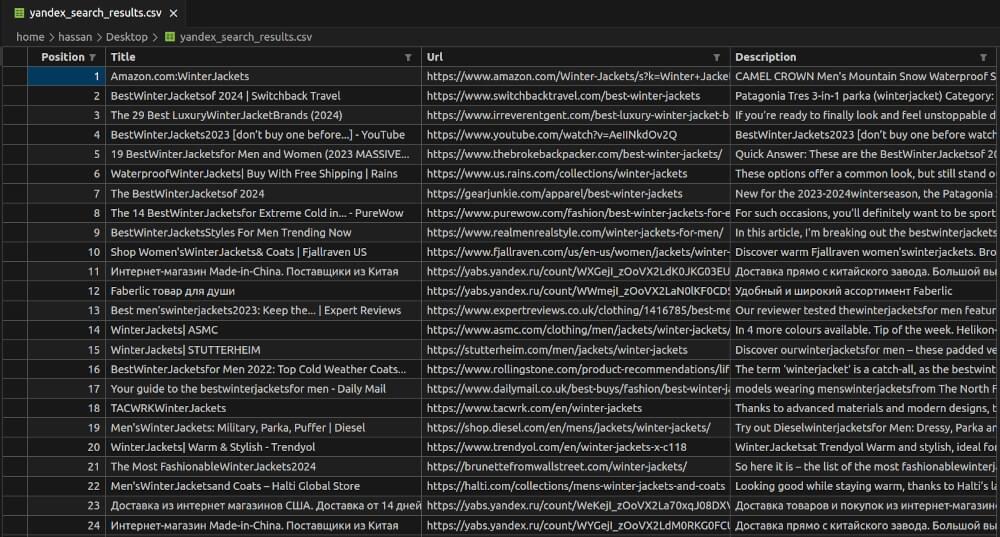1000x537 pixels.
Task: Select the tacwrk.com URL cell
Action: [x=575, y=408]
